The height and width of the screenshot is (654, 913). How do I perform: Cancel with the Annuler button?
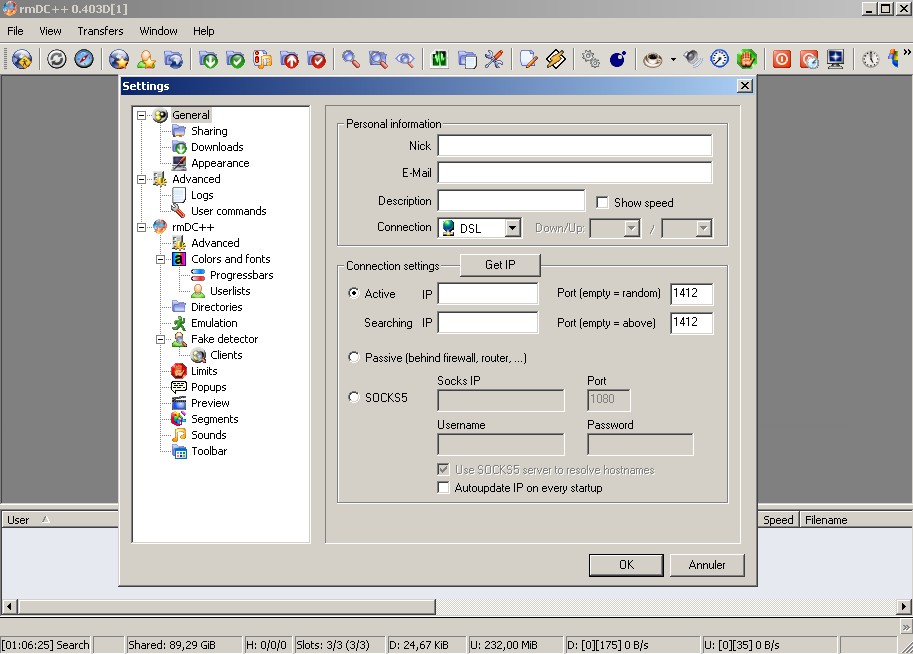coord(707,565)
